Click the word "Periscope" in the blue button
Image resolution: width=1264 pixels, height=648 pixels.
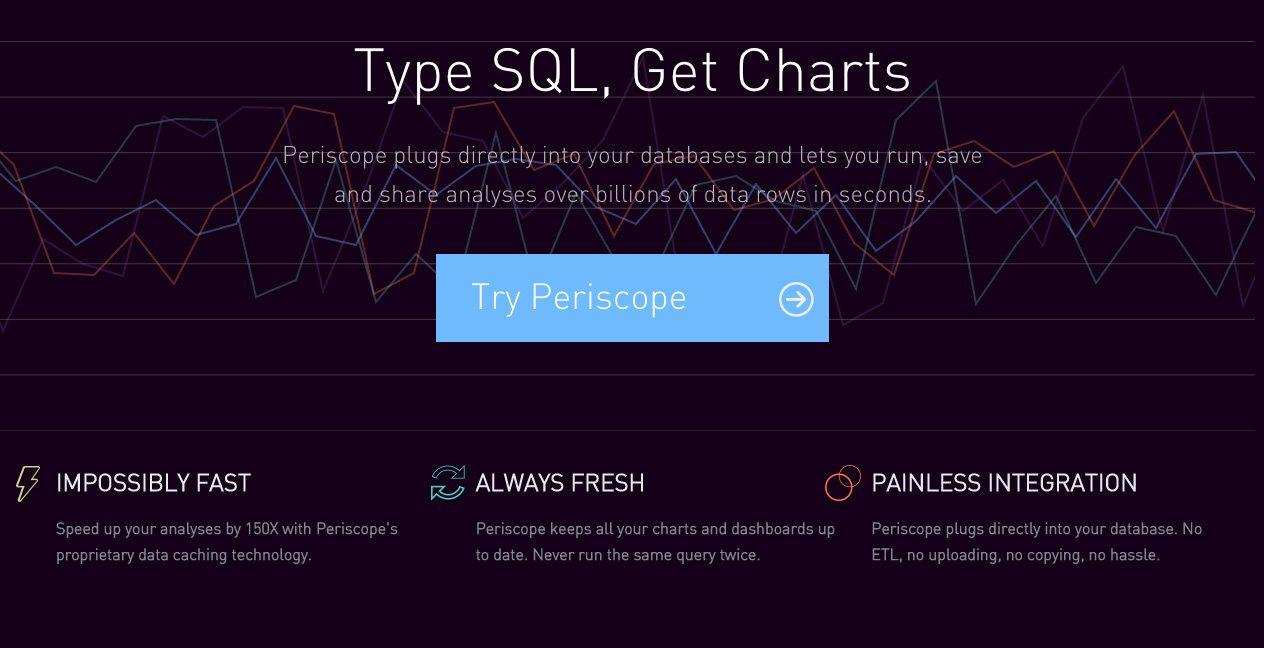point(608,298)
